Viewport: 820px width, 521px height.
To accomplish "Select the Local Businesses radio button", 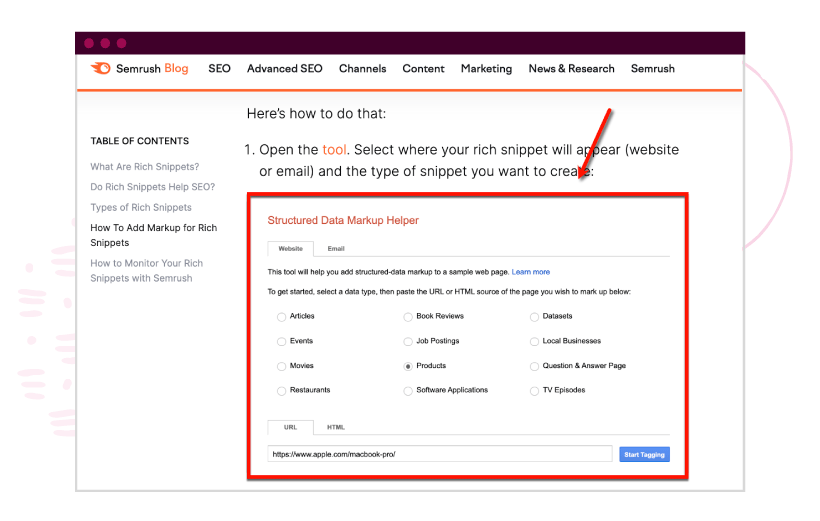I will click(534, 342).
